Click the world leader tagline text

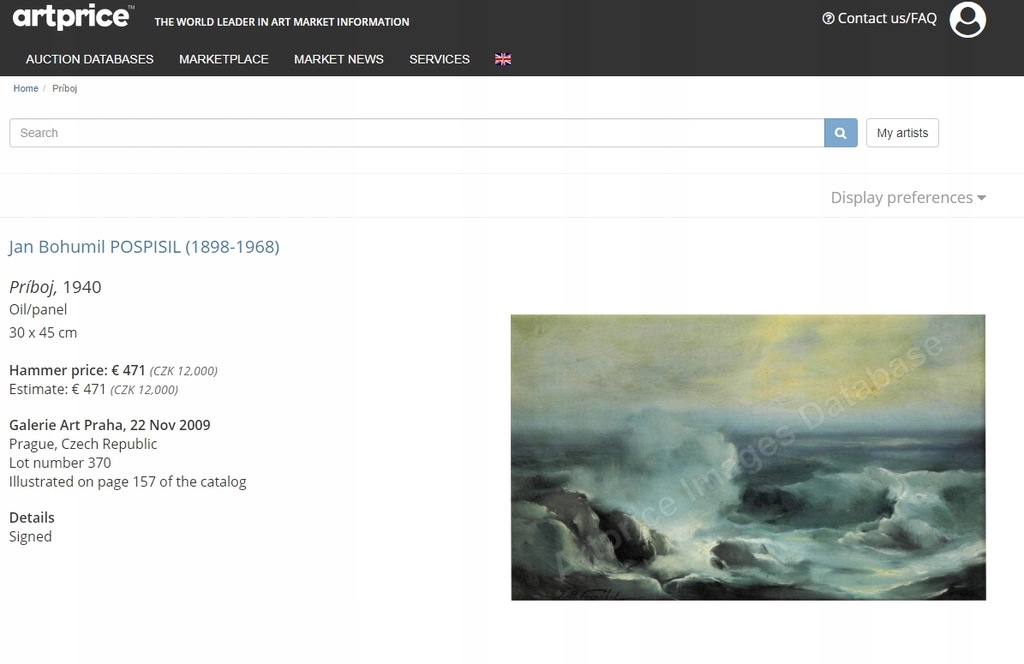tap(281, 22)
